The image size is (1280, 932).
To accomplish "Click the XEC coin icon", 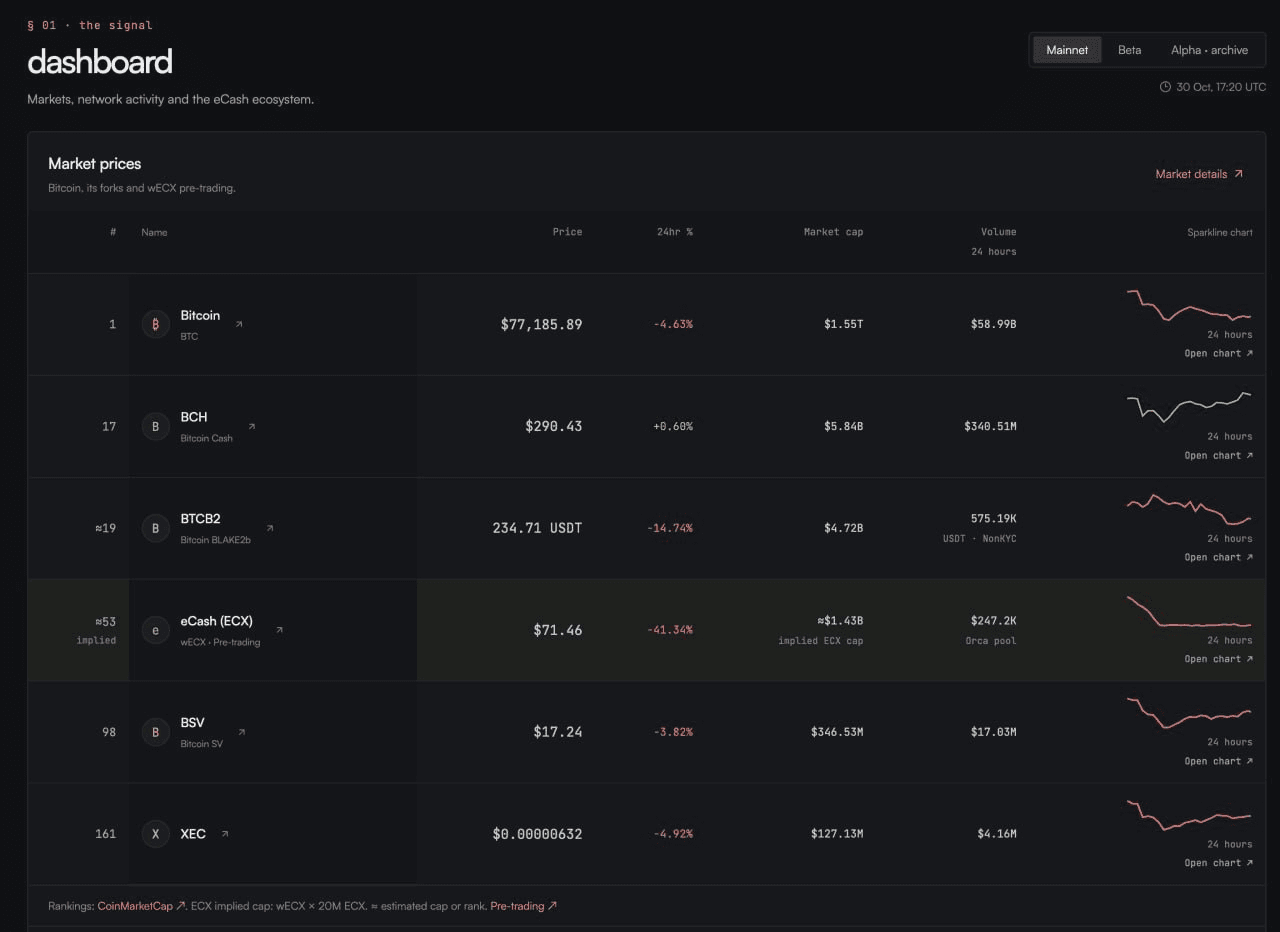I will coord(155,834).
